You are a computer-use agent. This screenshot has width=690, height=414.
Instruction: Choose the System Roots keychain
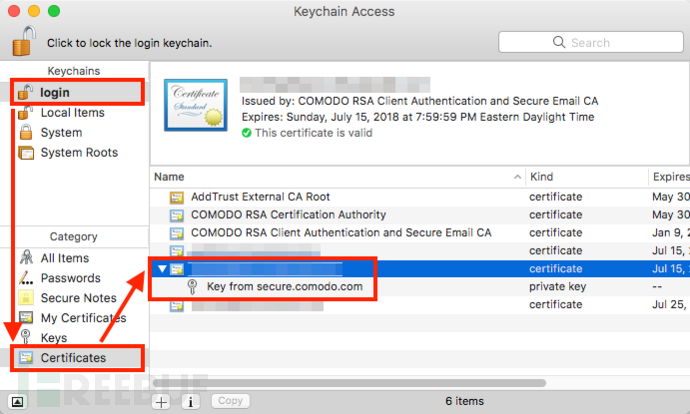(x=79, y=152)
